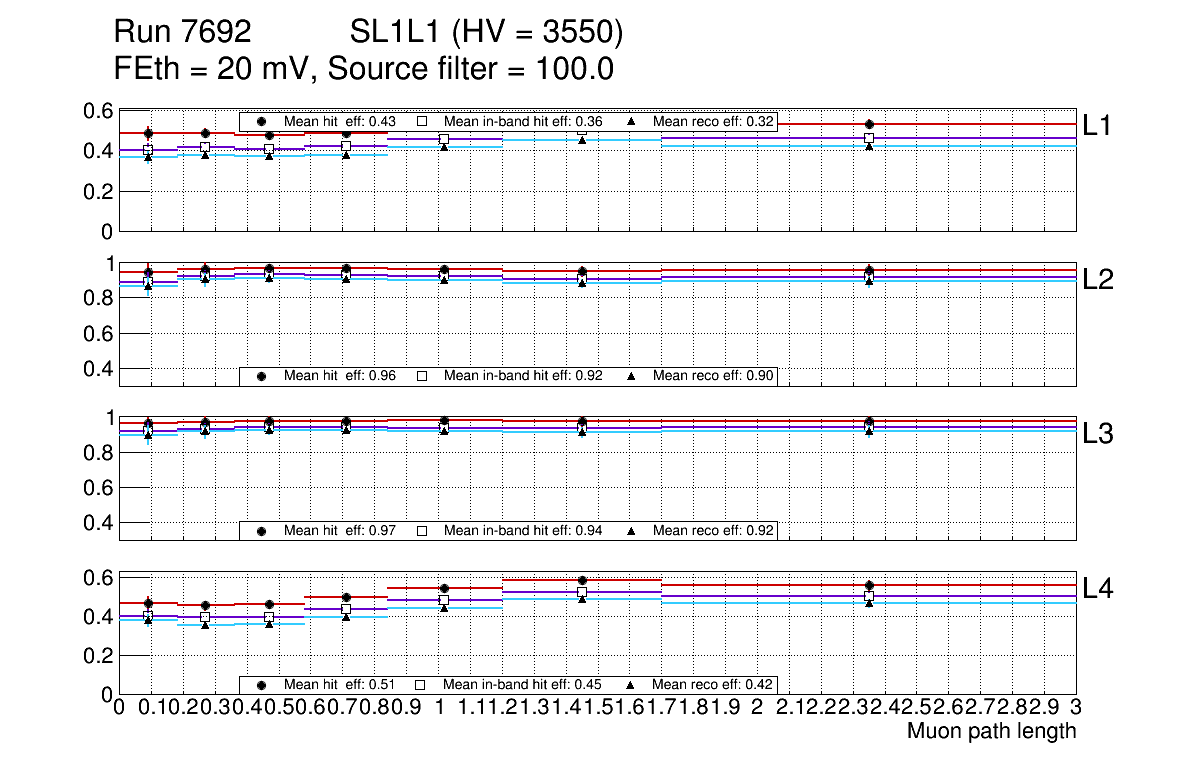Click the 'SL1L1 (HV = 3550)' title text
Screen dimensions: 1196x772
pyautogui.click(x=486, y=34)
